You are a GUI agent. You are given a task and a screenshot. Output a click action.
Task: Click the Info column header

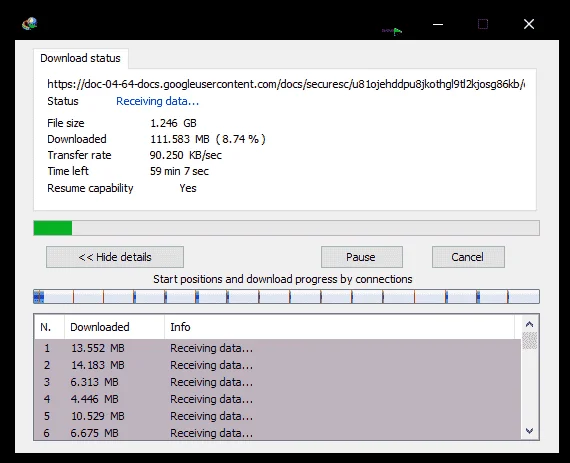(x=340, y=327)
